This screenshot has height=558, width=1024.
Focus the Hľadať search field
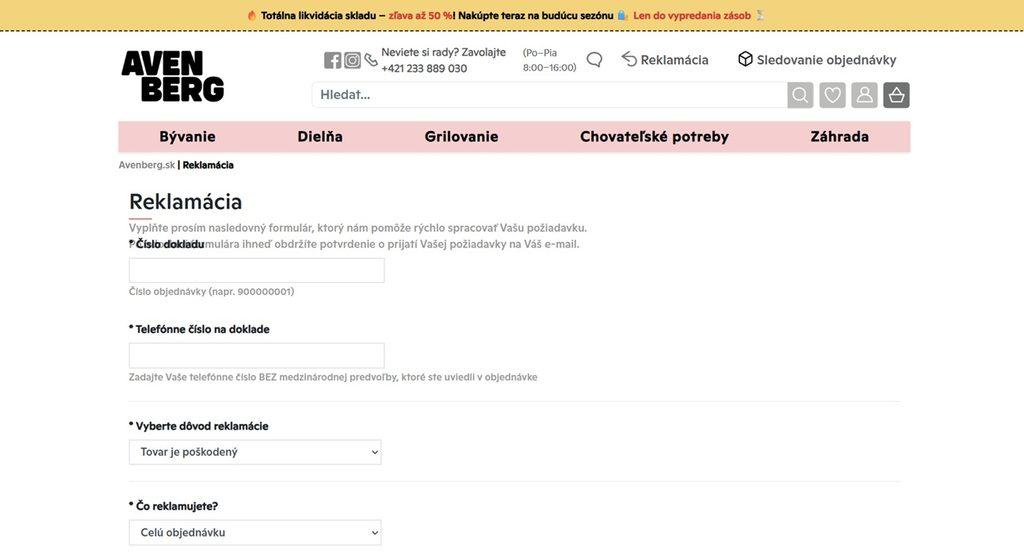click(x=549, y=95)
